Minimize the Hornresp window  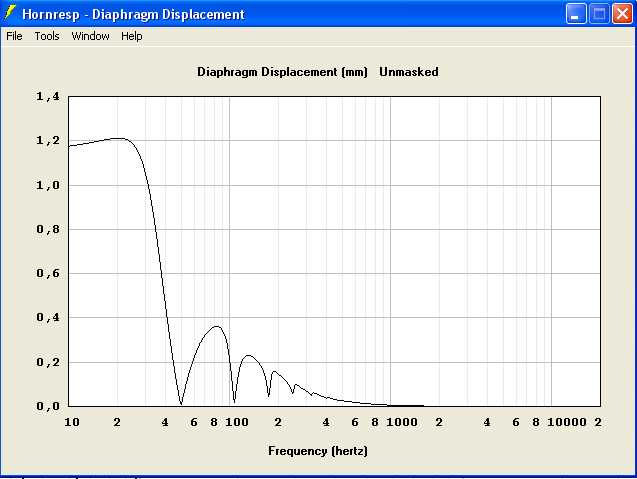(x=576, y=14)
